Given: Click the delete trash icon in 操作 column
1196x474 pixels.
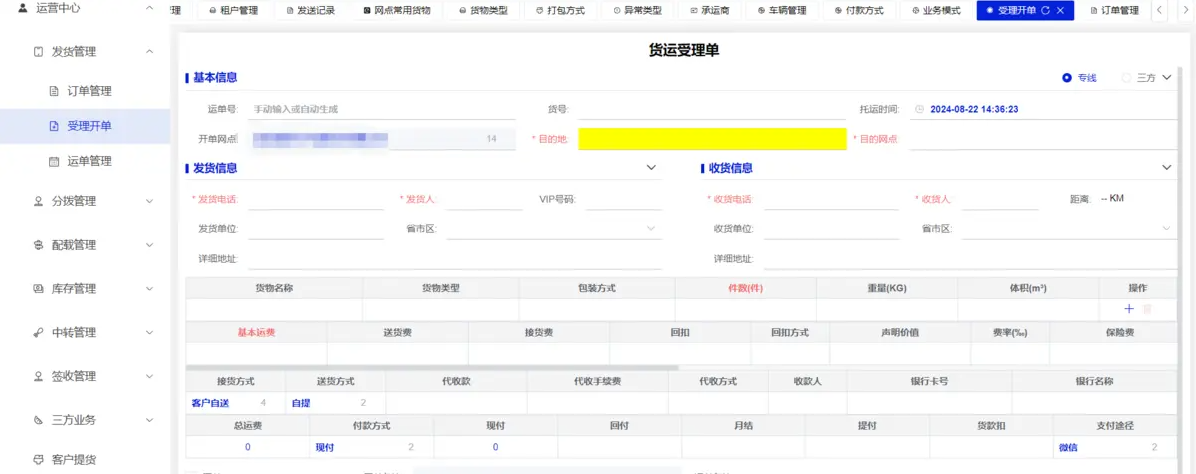Looking at the screenshot, I should (x=1147, y=310).
